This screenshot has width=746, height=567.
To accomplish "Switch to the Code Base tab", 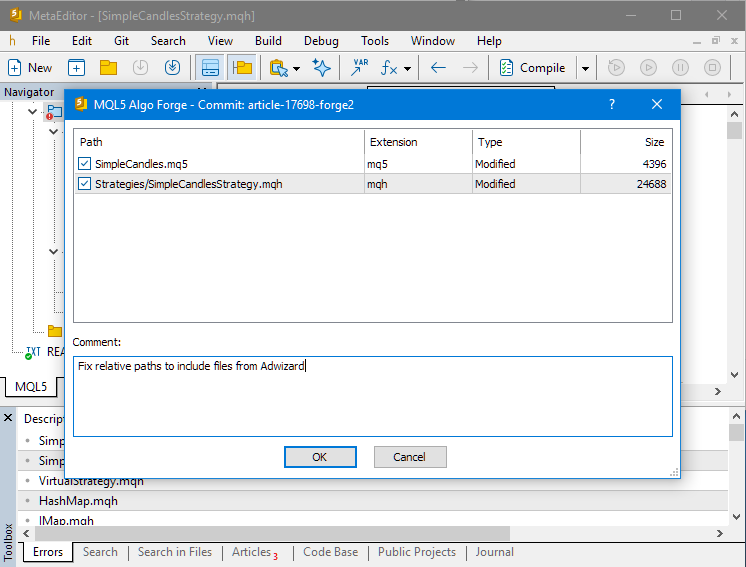I will (x=331, y=552).
